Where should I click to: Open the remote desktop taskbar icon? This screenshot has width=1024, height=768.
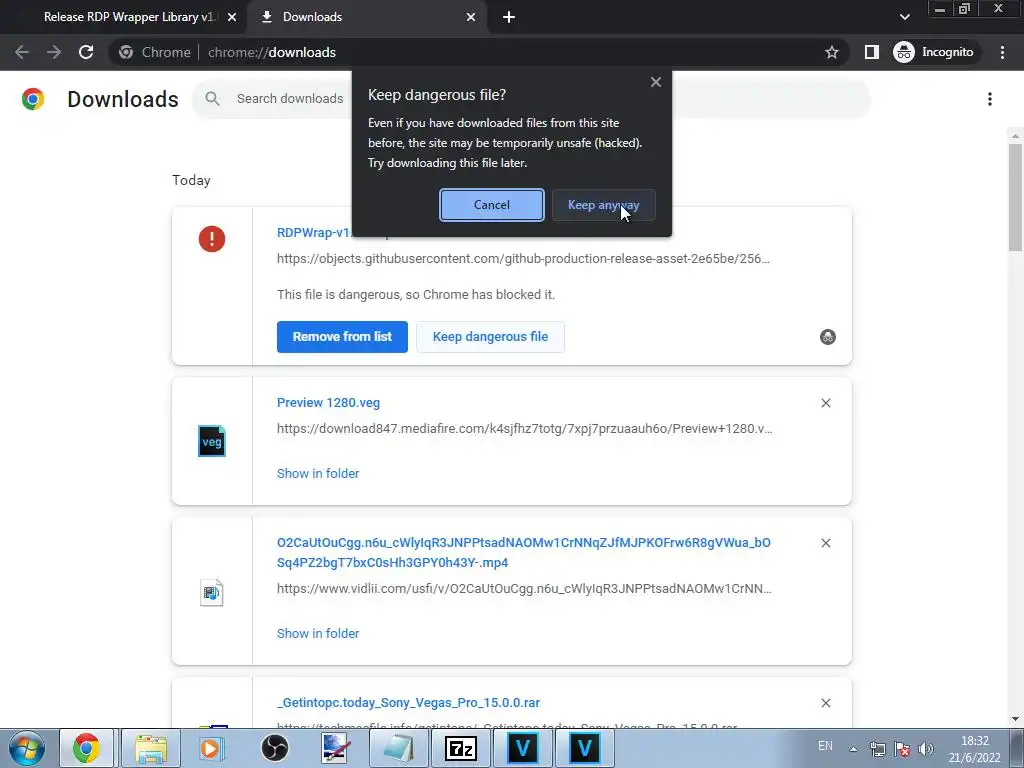[x=336, y=748]
